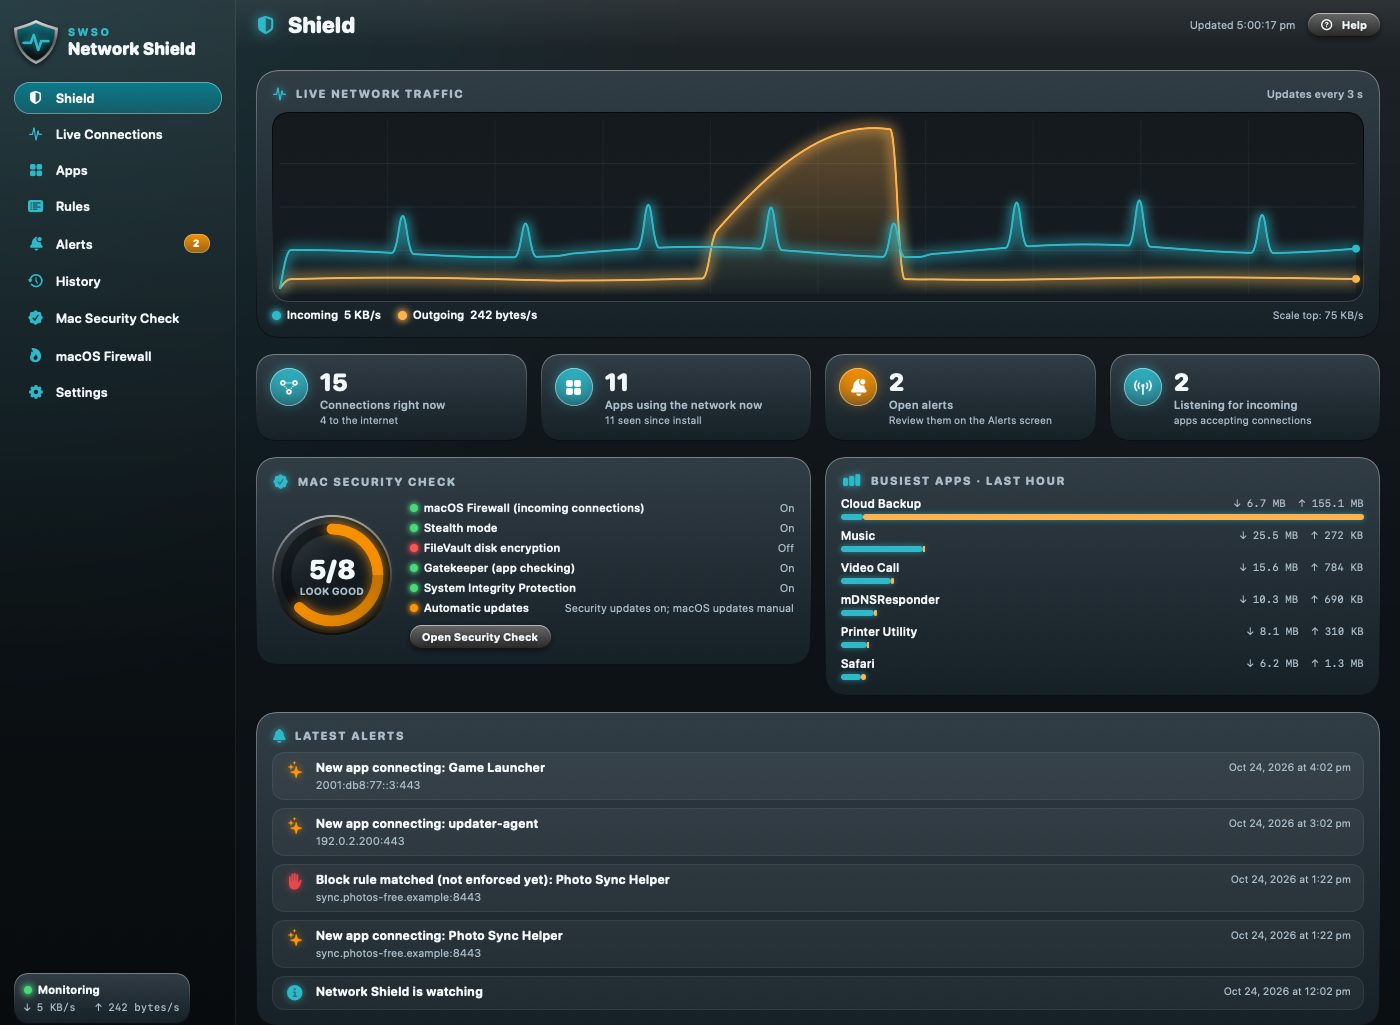This screenshot has height=1025, width=1400.
Task: Click the Gatekeeper app checking row
Action: tap(601, 568)
